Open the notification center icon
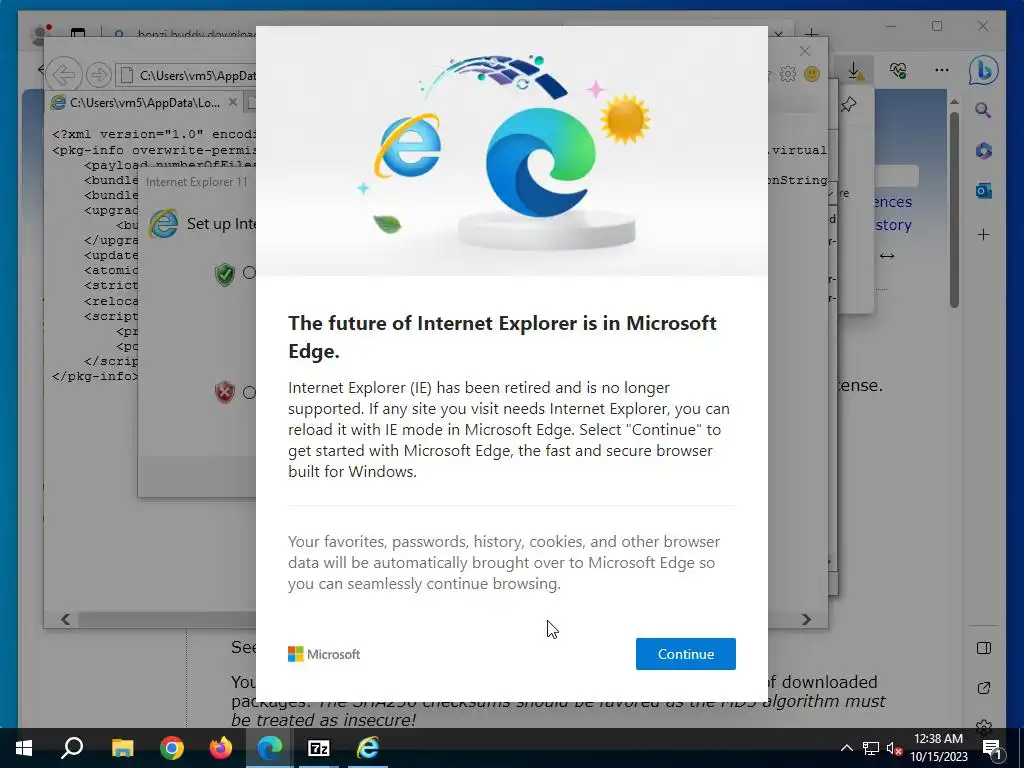Viewport: 1024px width, 768px height. click(992, 748)
